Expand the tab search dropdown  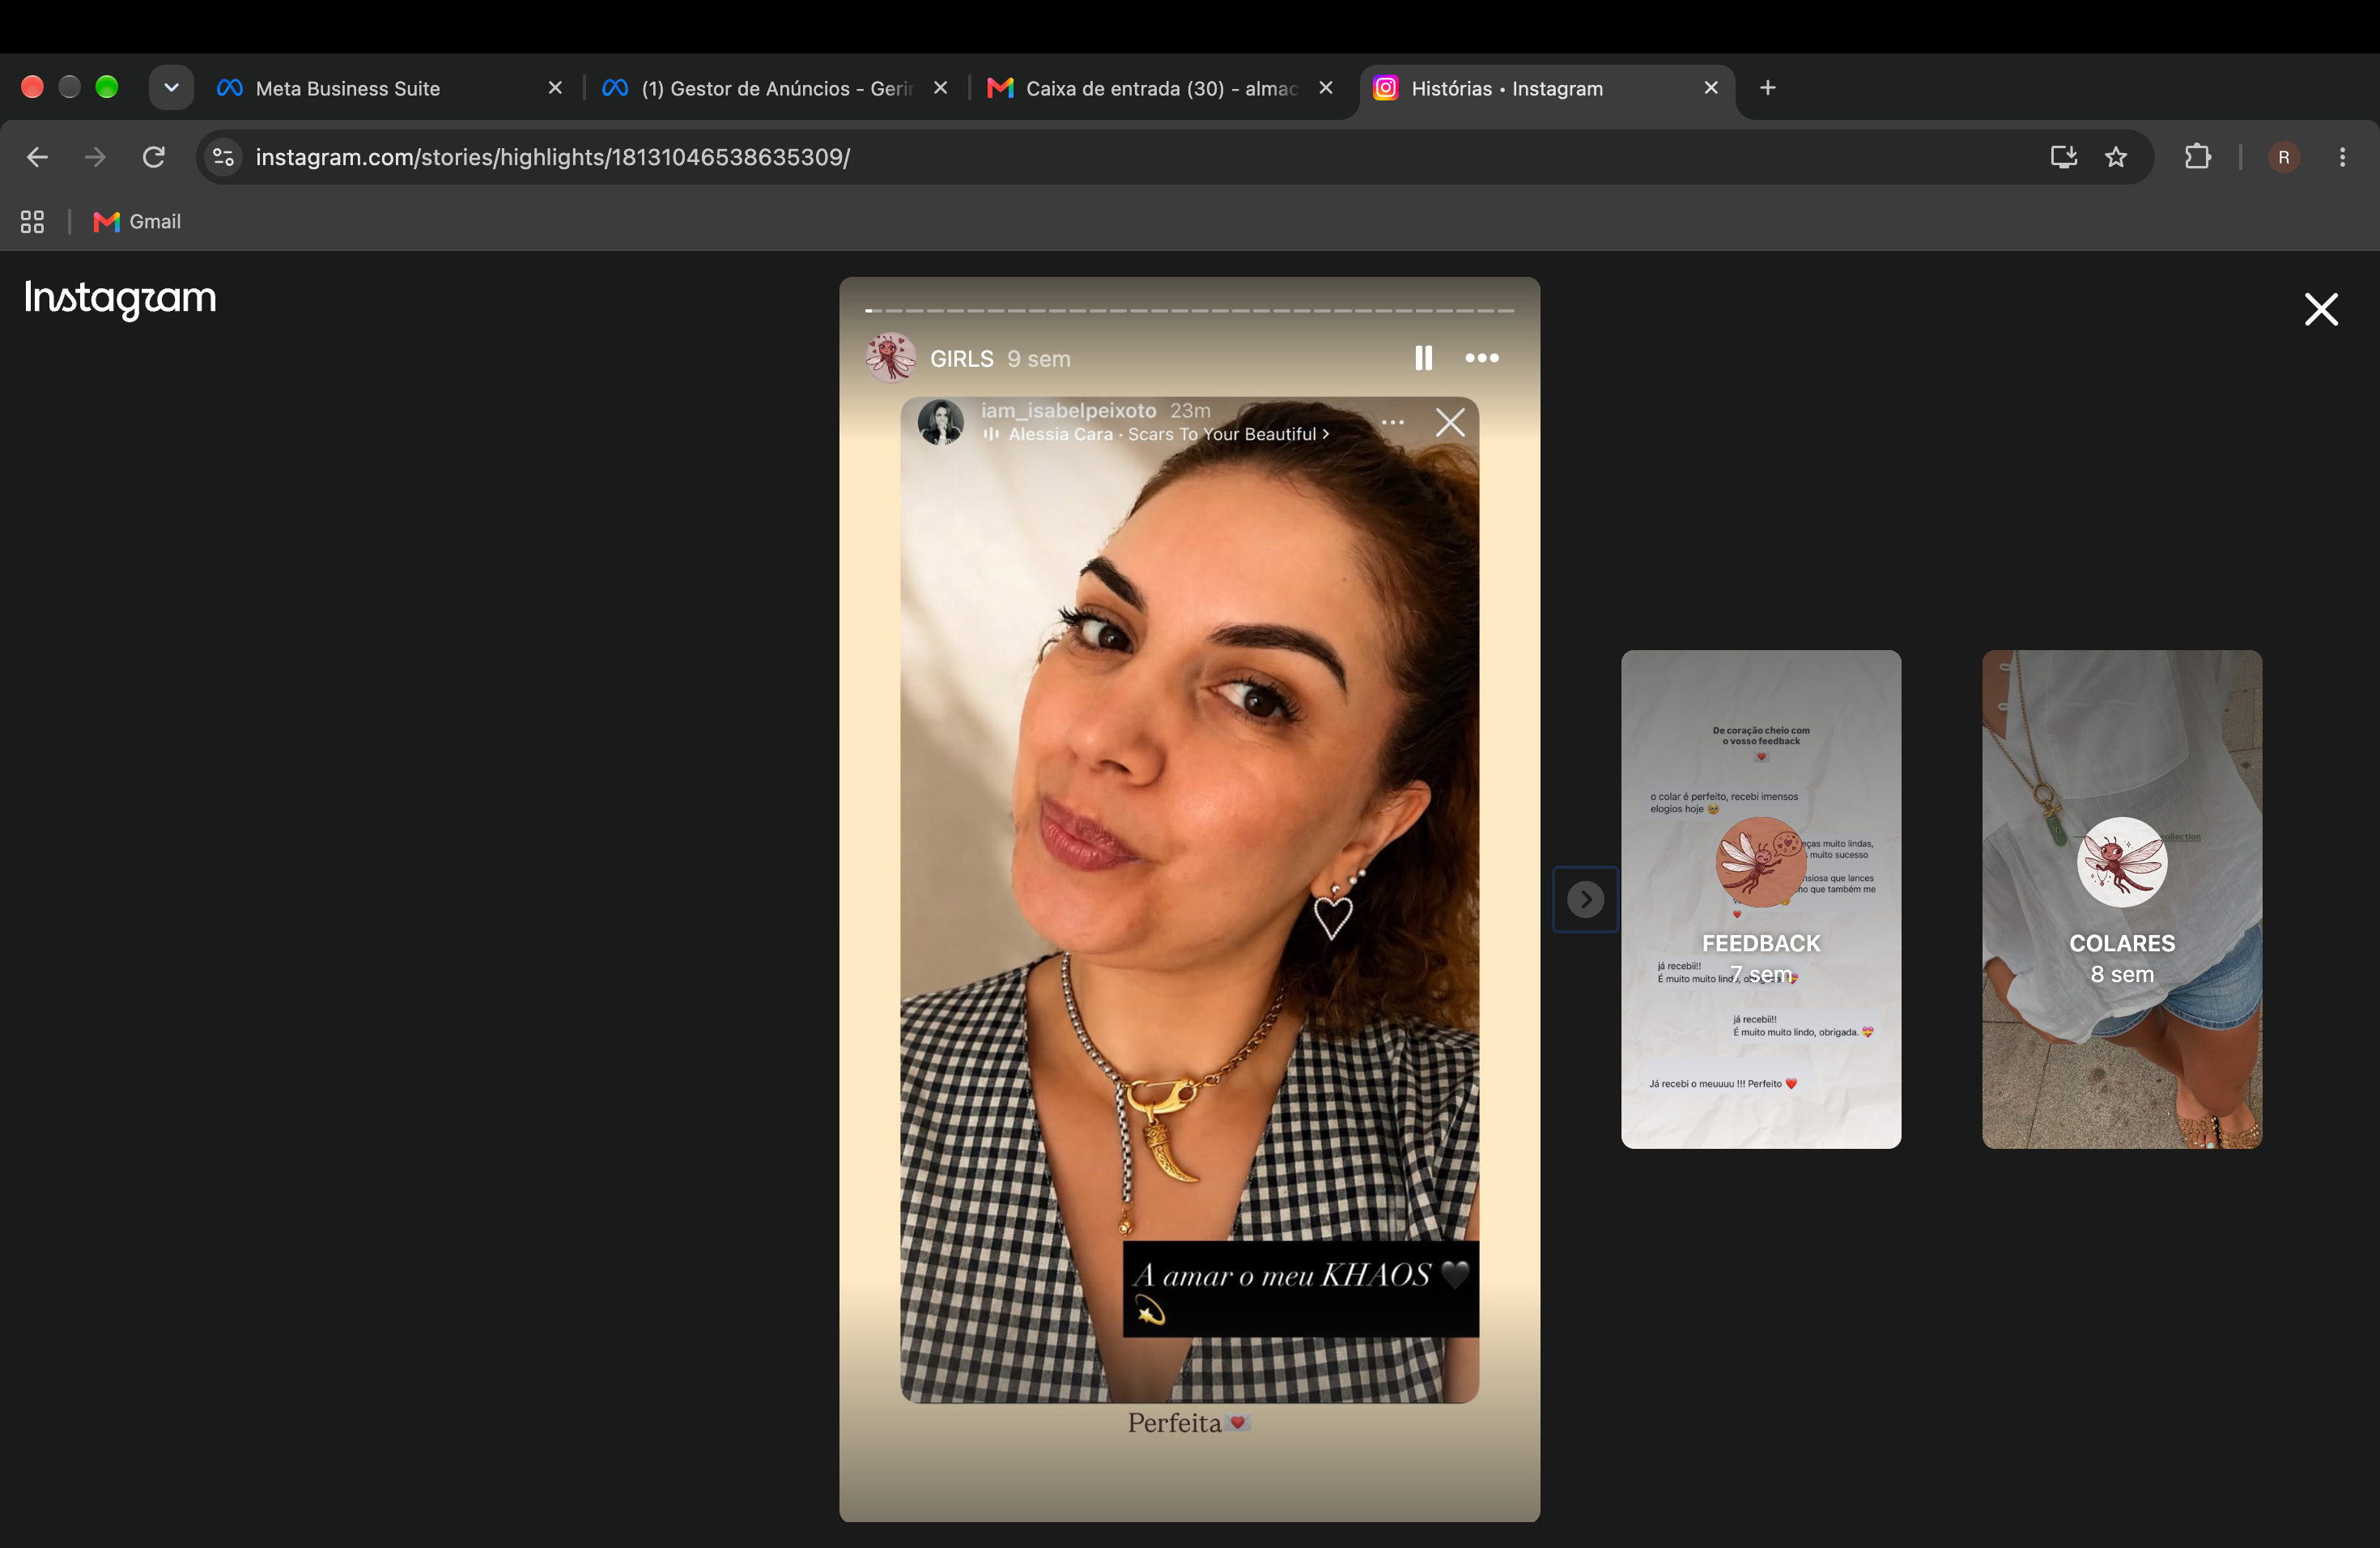pyautogui.click(x=171, y=88)
